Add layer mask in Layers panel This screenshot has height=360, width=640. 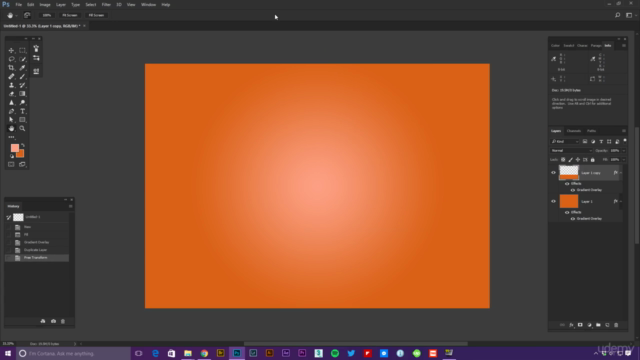click(x=580, y=325)
